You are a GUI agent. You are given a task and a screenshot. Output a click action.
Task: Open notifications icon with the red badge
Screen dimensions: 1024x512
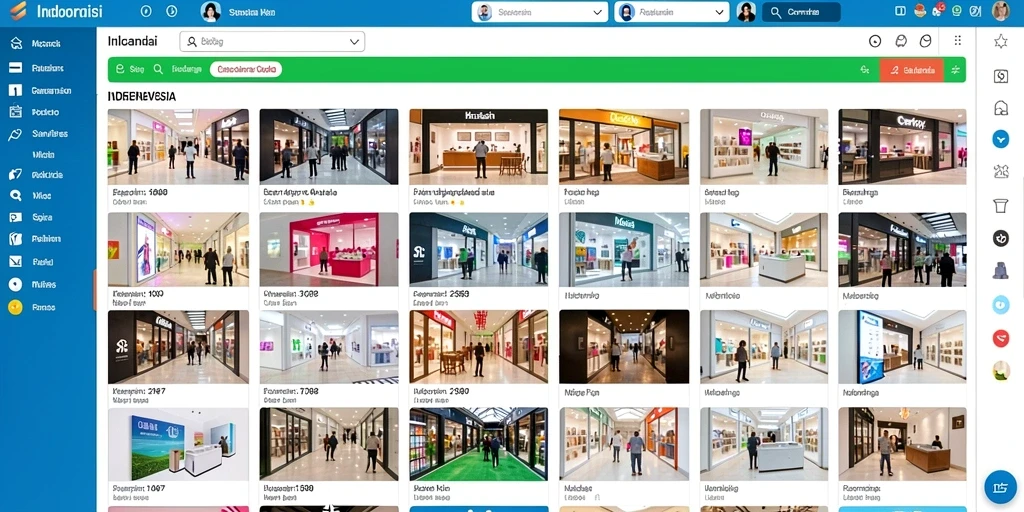tap(938, 10)
